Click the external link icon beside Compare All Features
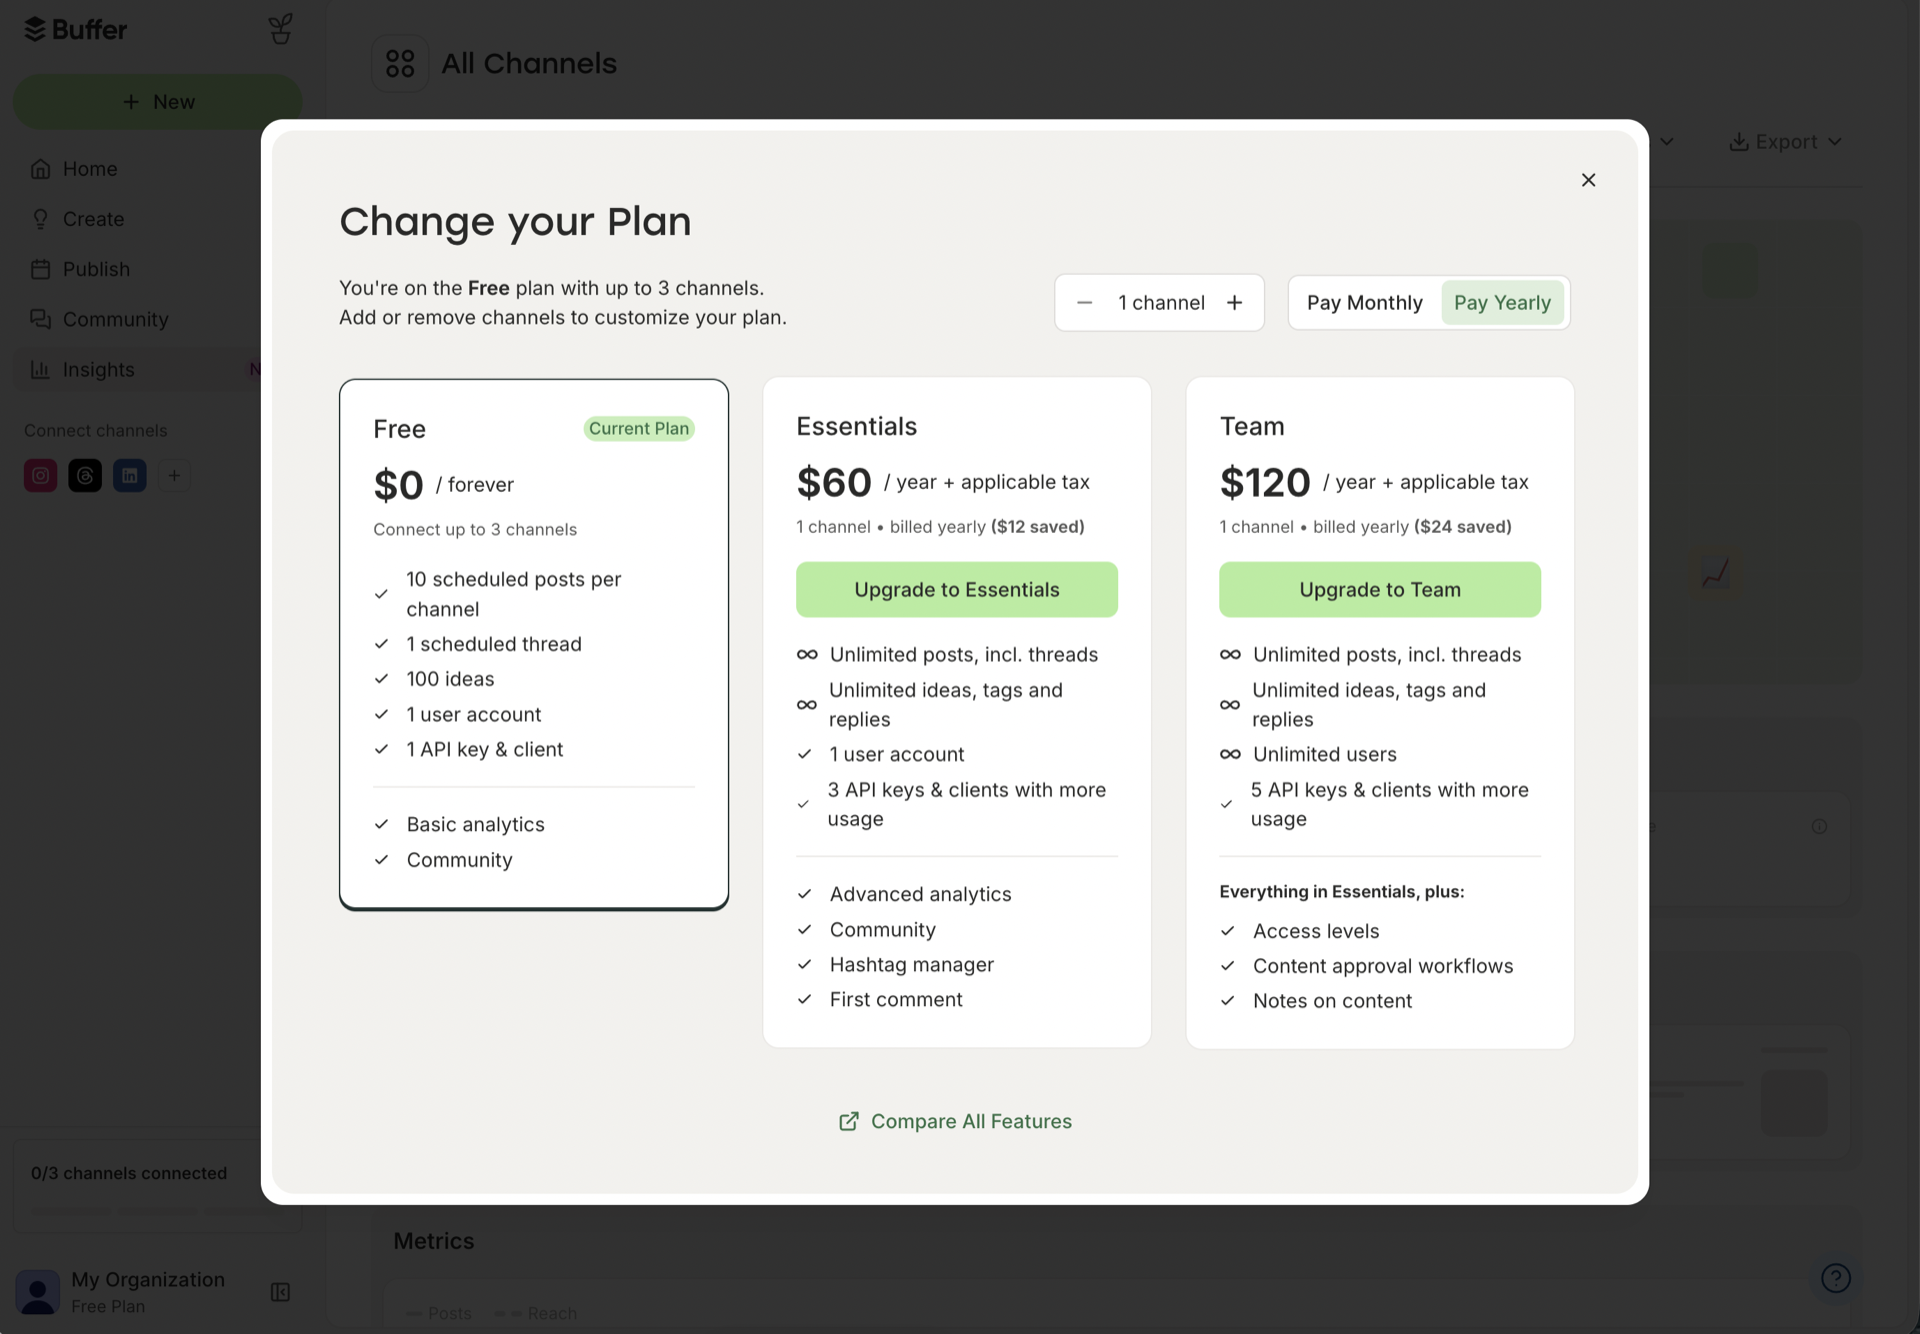1920x1334 pixels. click(848, 1121)
